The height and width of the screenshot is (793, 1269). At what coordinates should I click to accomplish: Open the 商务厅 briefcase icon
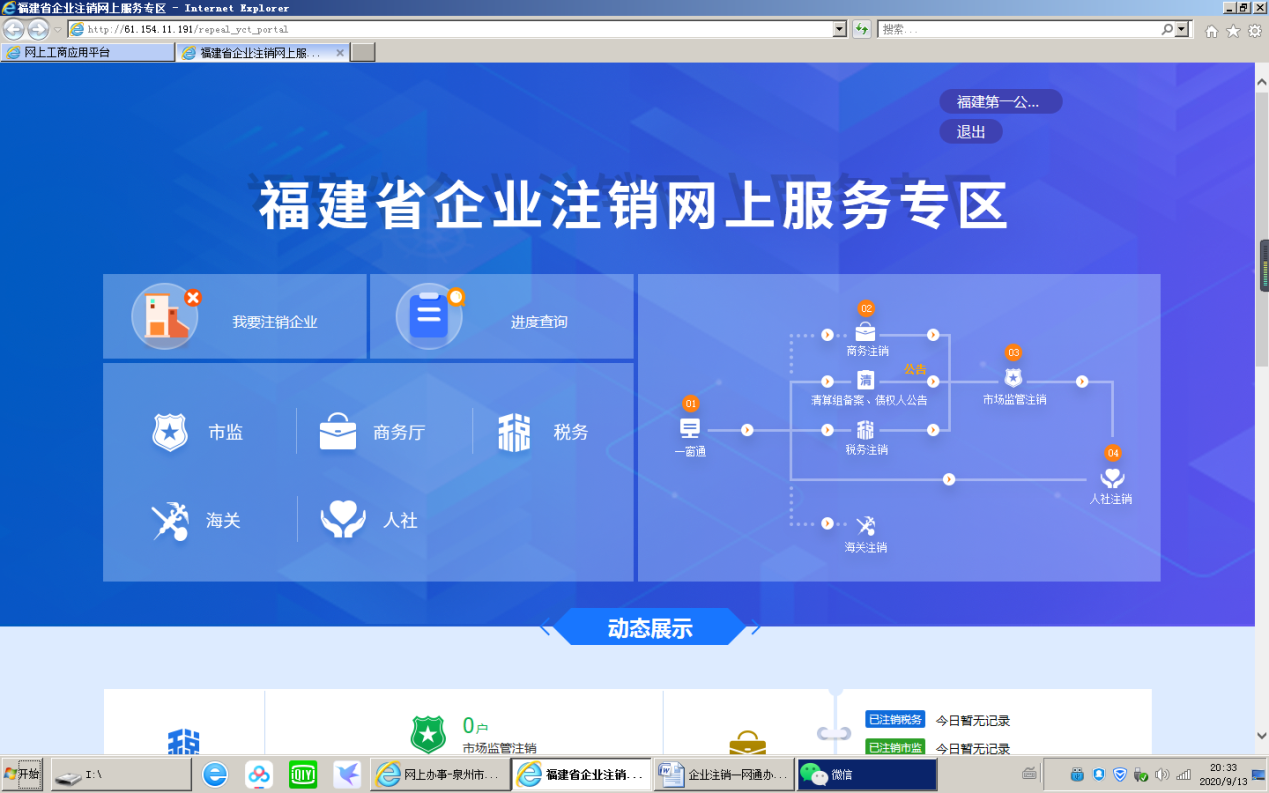pyautogui.click(x=337, y=433)
